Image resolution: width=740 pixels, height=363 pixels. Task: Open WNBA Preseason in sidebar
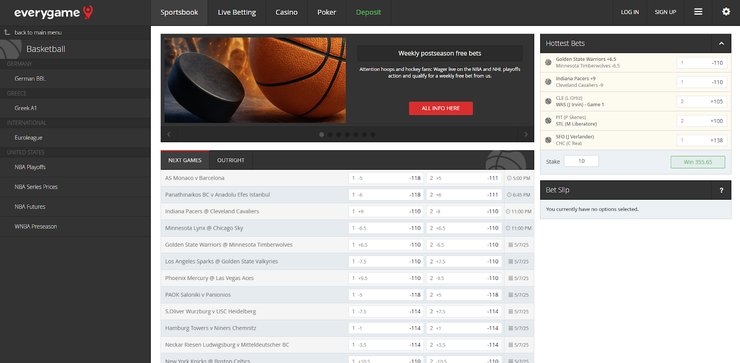[x=76, y=227]
